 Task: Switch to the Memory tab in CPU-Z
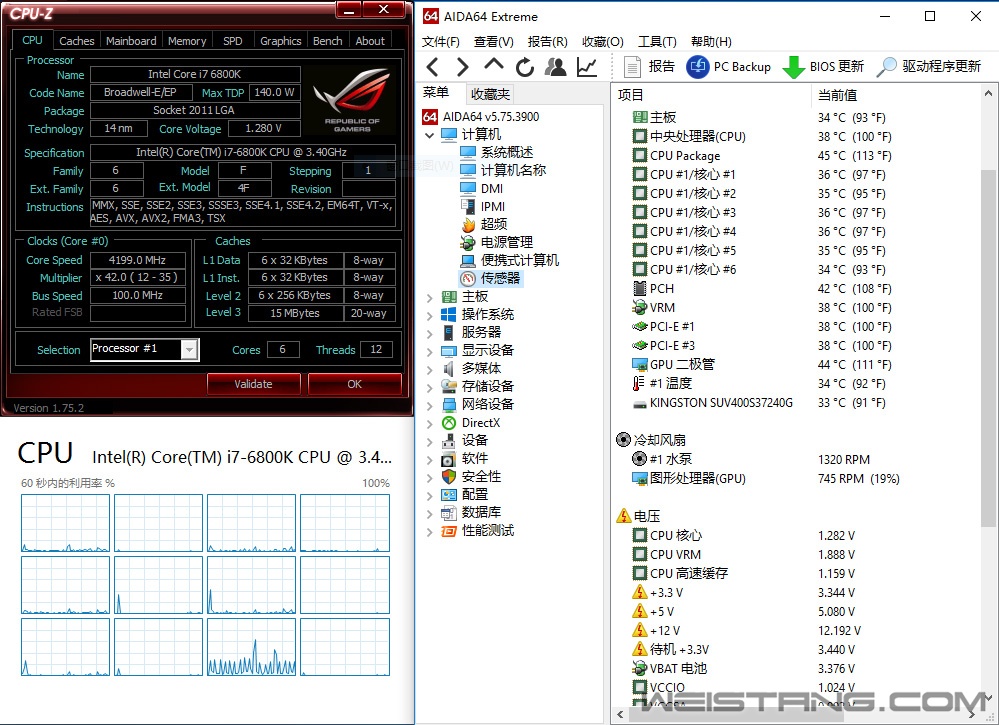click(187, 41)
